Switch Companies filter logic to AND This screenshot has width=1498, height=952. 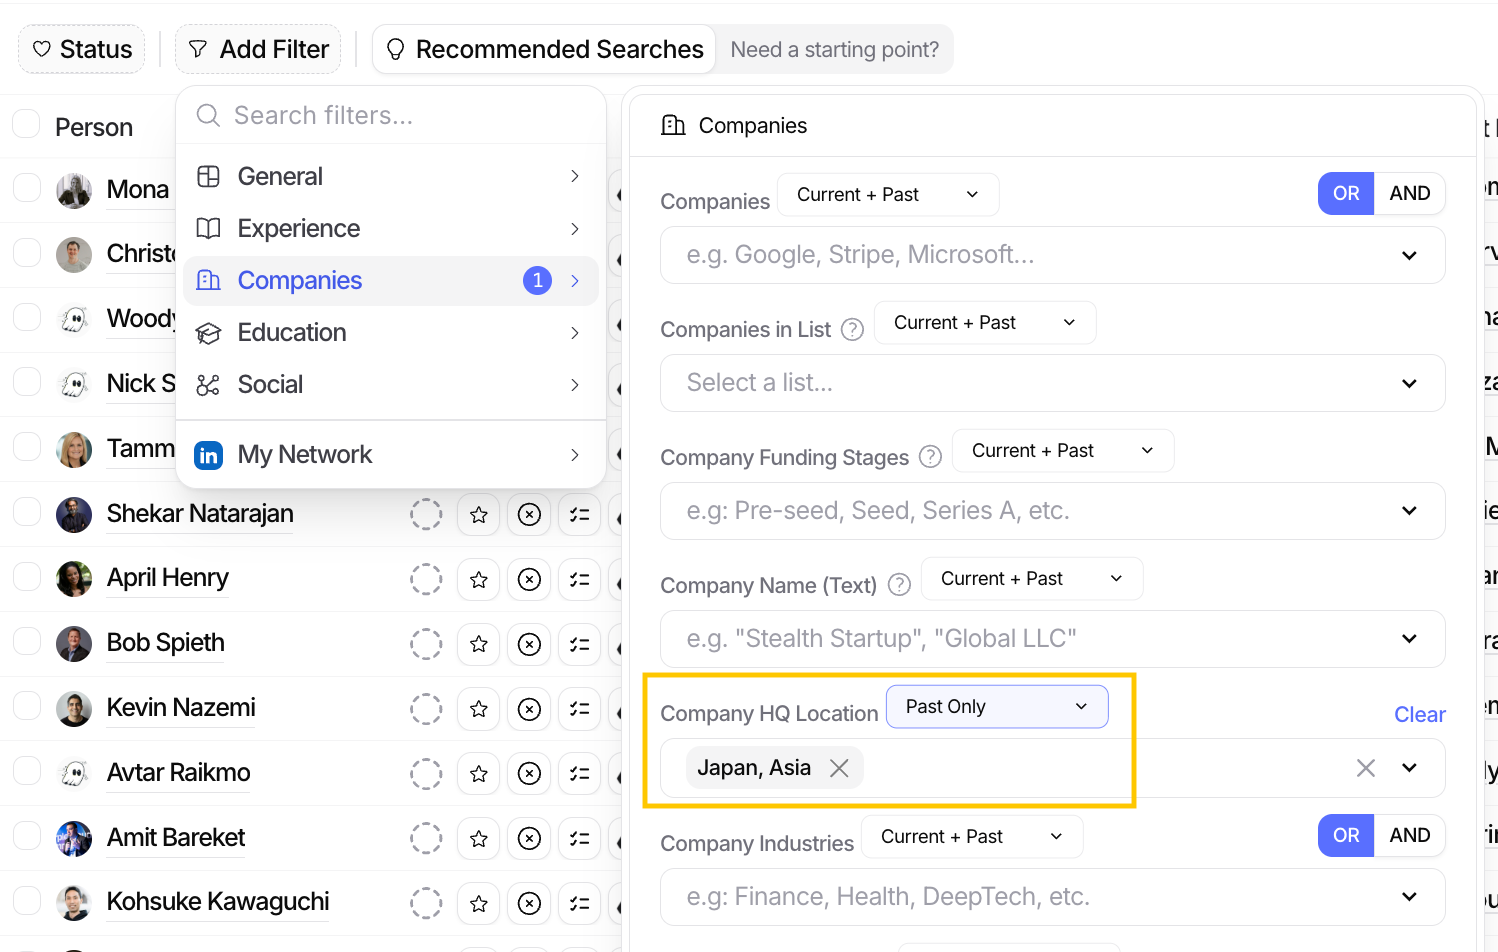coord(1409,194)
